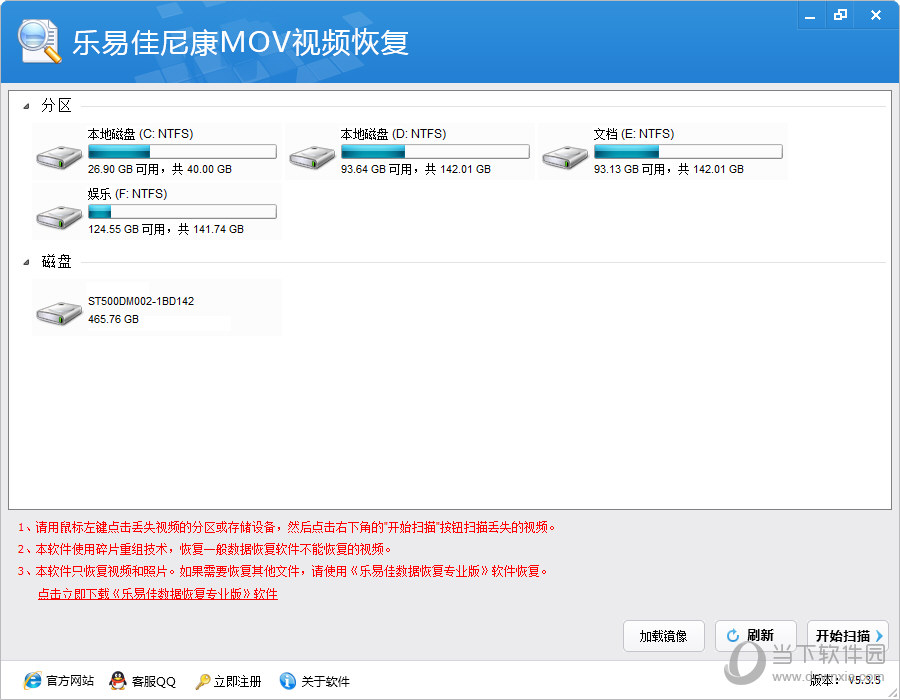The width and height of the screenshot is (900, 700).
Task: Click the ST500DM002-1BD142 disk name
Action: tap(141, 301)
